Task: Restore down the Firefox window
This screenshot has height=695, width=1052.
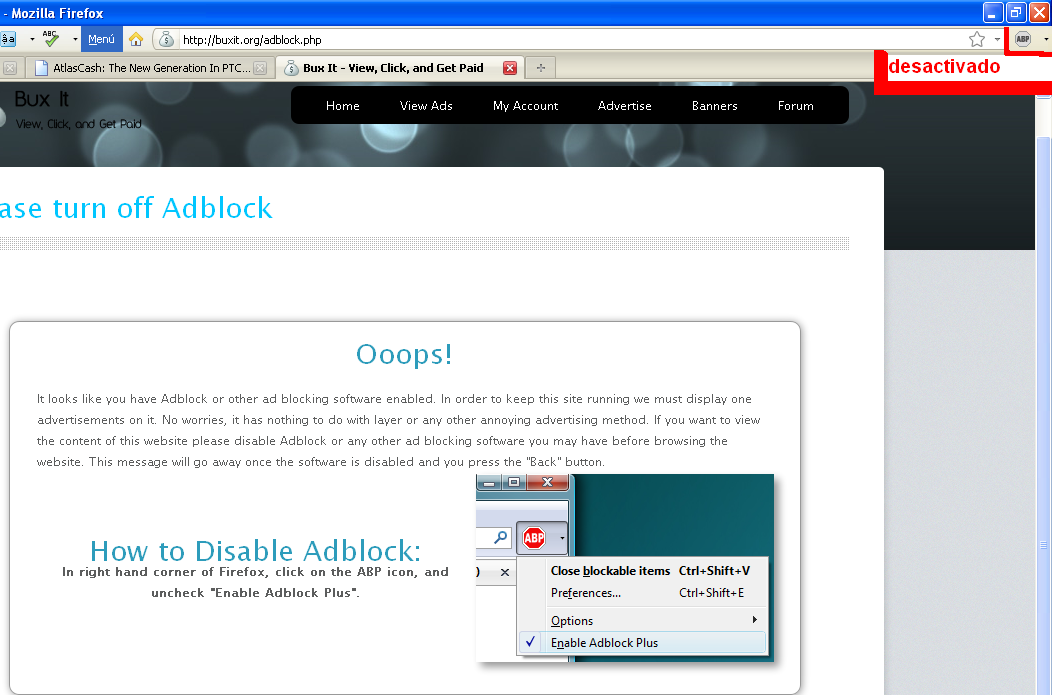Action: pos(1016,12)
